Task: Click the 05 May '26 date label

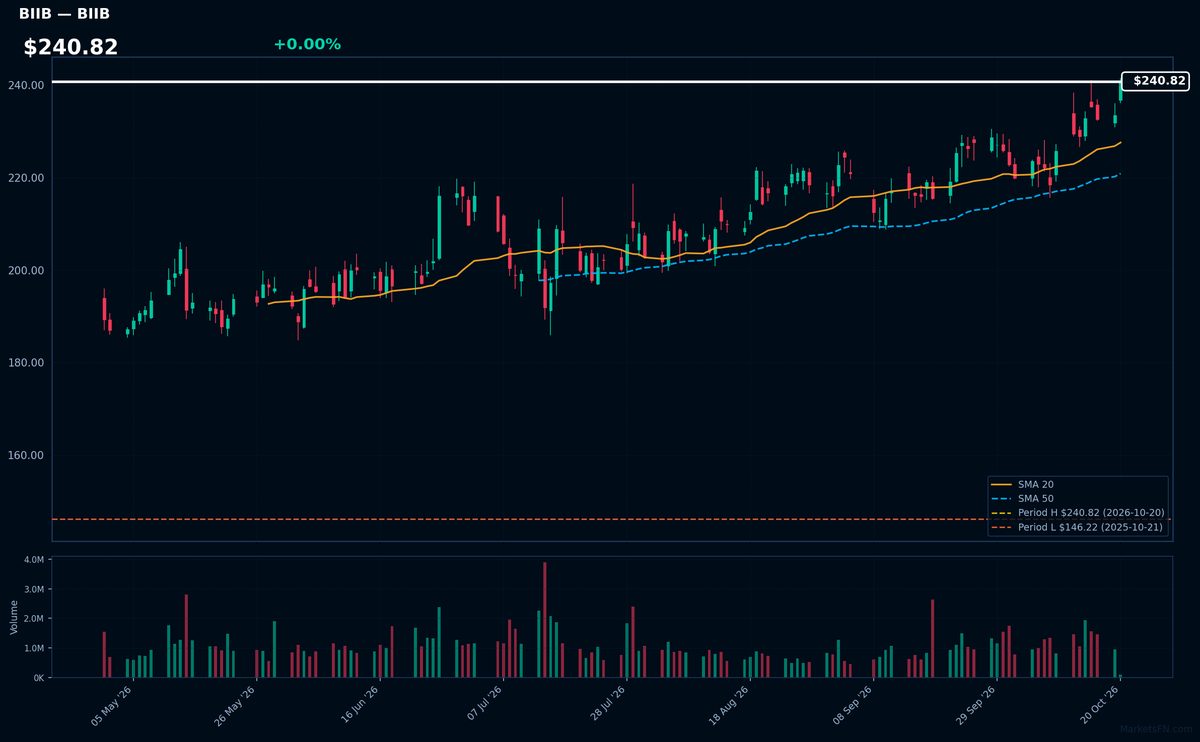Action: pos(112,705)
